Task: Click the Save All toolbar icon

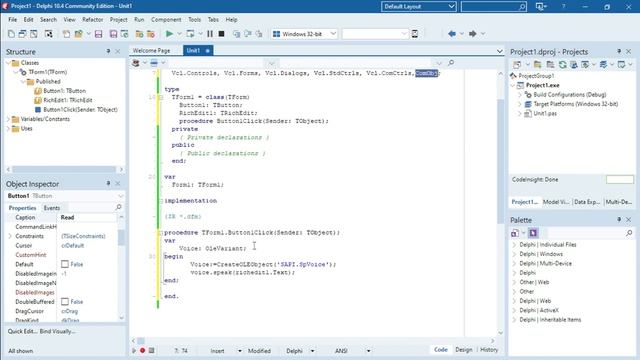Action: [x=113, y=34]
